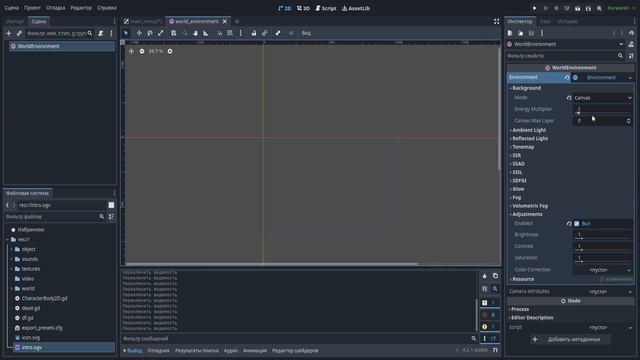Open the Script property dropdown

tap(603, 327)
